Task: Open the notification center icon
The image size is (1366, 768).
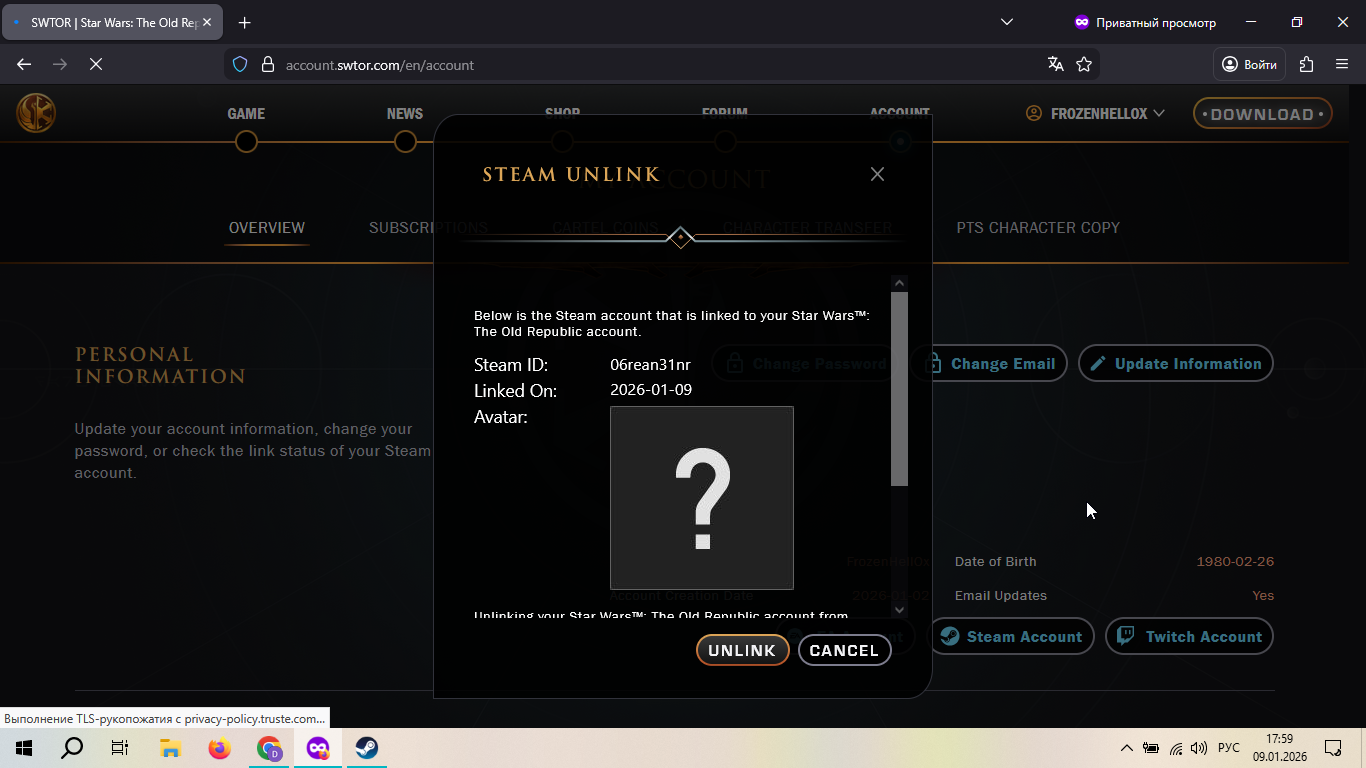Action: 1333,748
